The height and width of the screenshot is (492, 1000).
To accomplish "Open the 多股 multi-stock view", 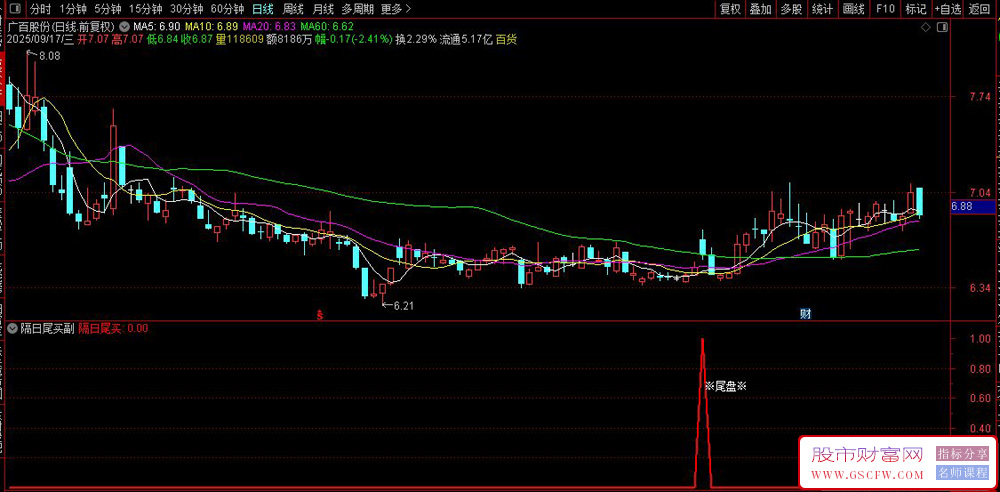I will pos(791,9).
